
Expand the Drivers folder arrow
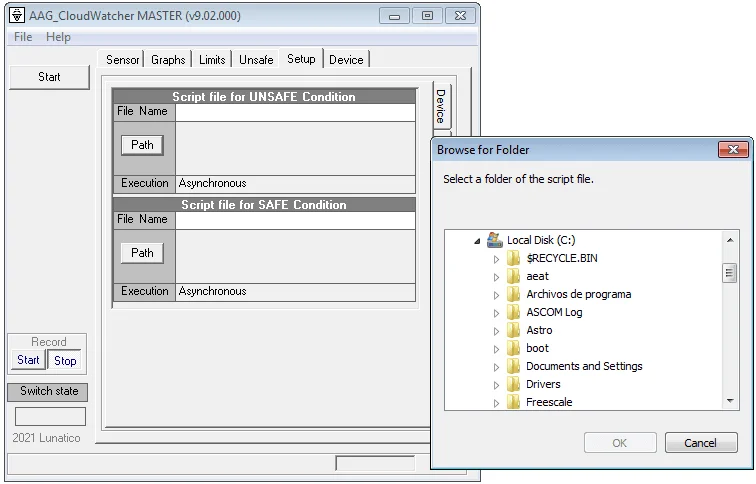coord(496,385)
